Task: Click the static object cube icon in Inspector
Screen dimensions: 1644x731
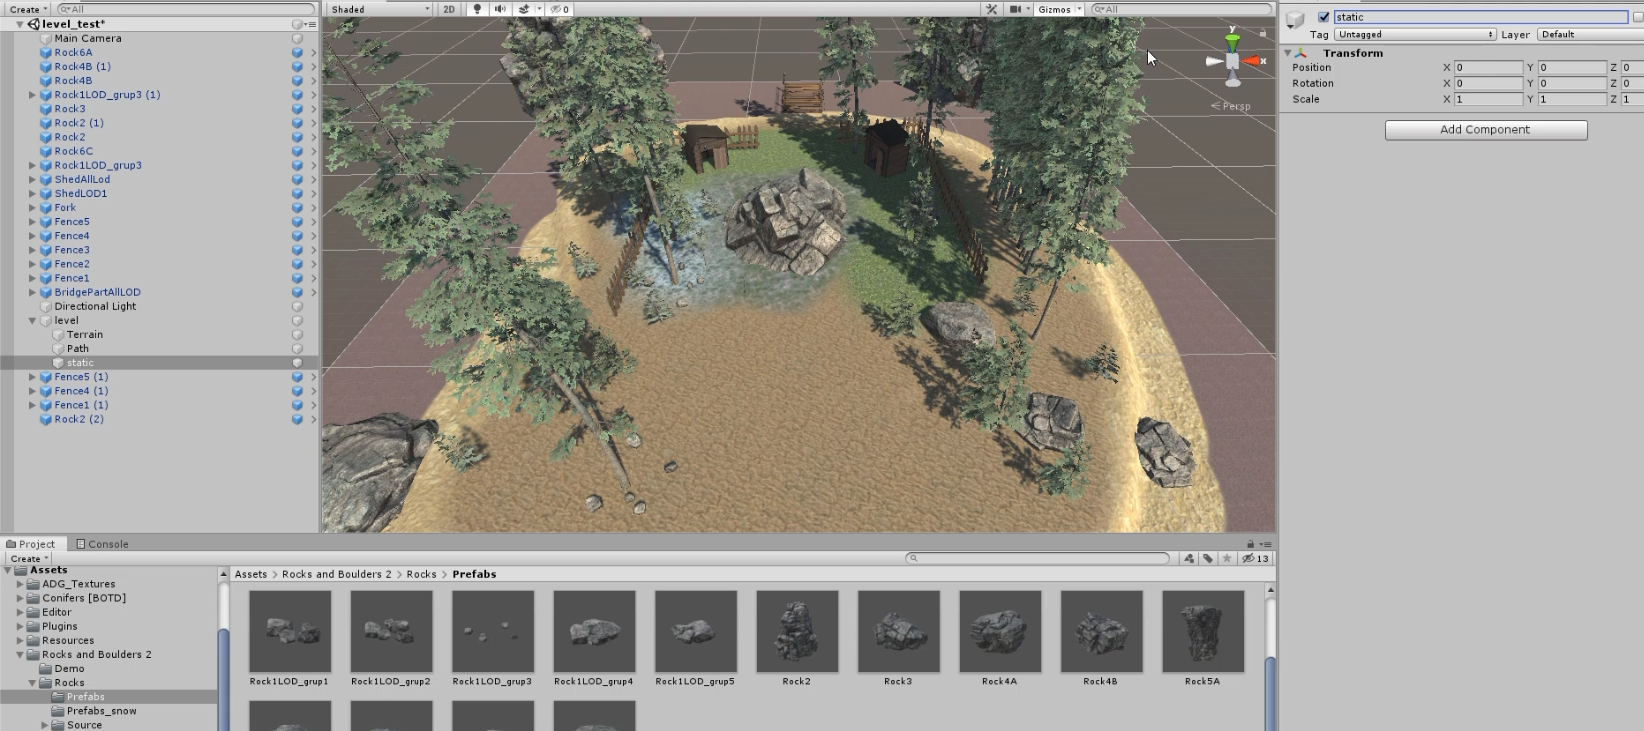Action: point(1295,19)
